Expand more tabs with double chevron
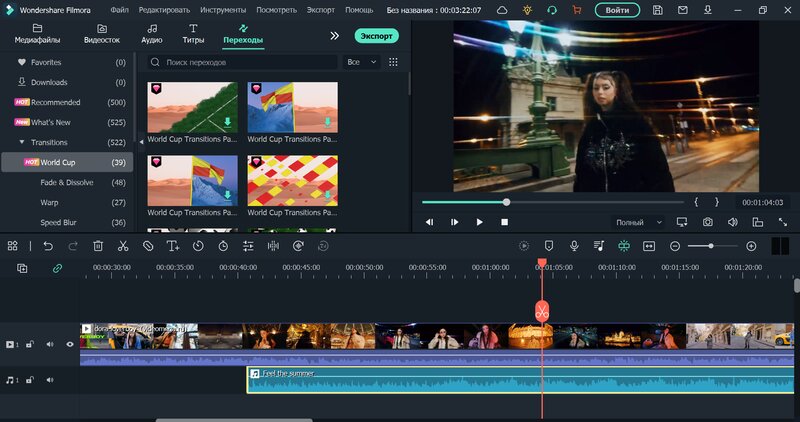800x422 pixels. click(334, 36)
